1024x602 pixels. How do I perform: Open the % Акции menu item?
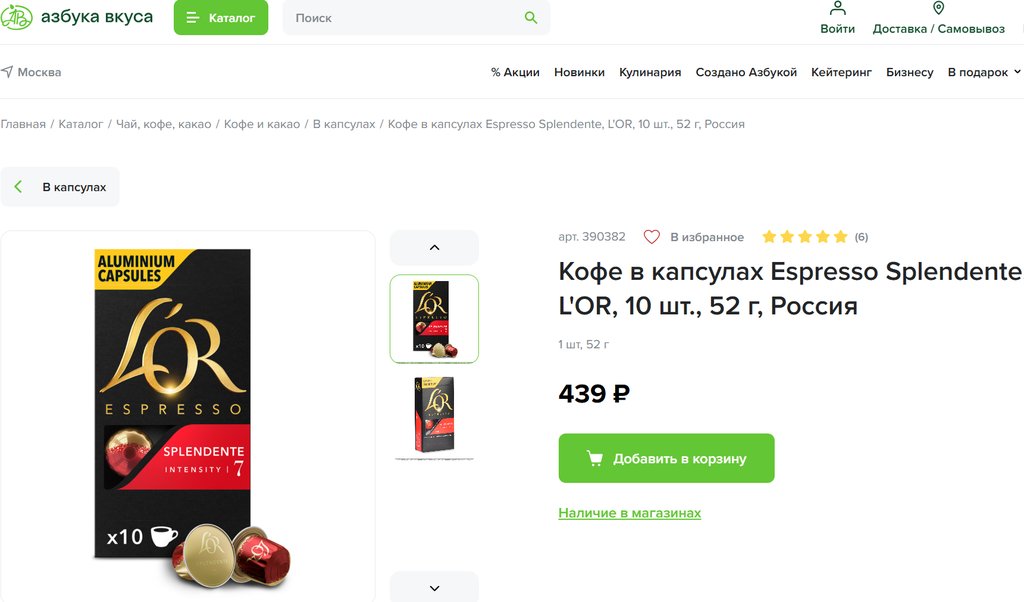(x=515, y=72)
